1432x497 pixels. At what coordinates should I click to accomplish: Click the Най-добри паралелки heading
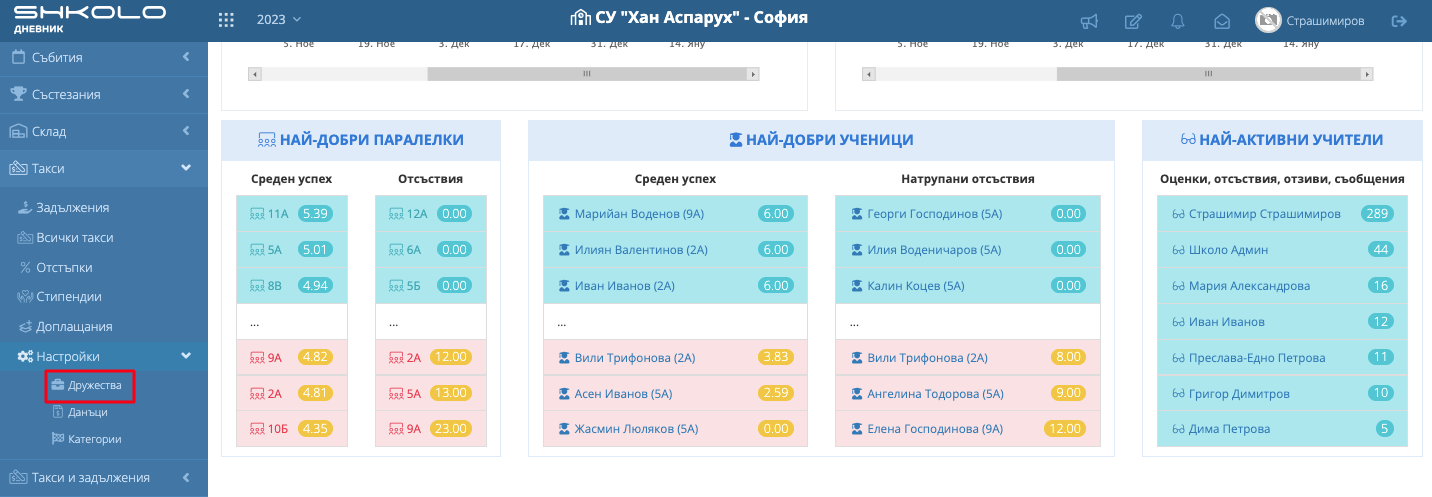coord(360,140)
